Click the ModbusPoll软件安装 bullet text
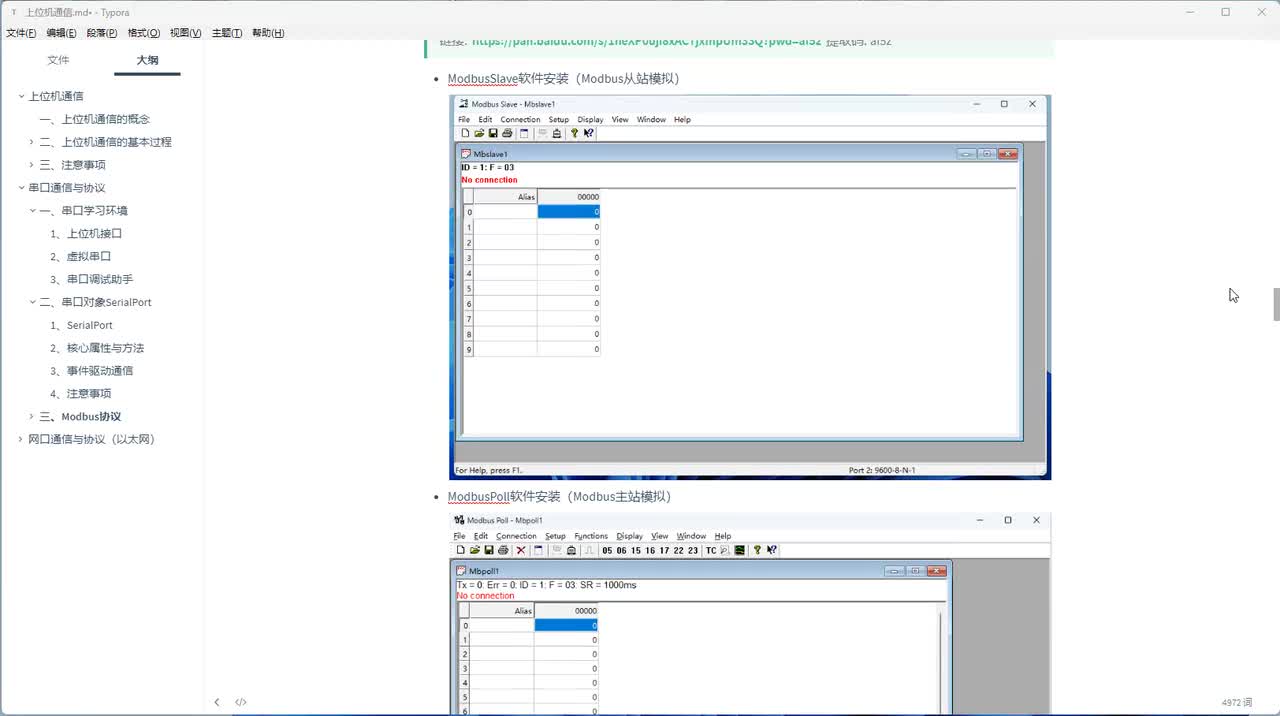Screen dimensions: 1280x716 point(559,496)
